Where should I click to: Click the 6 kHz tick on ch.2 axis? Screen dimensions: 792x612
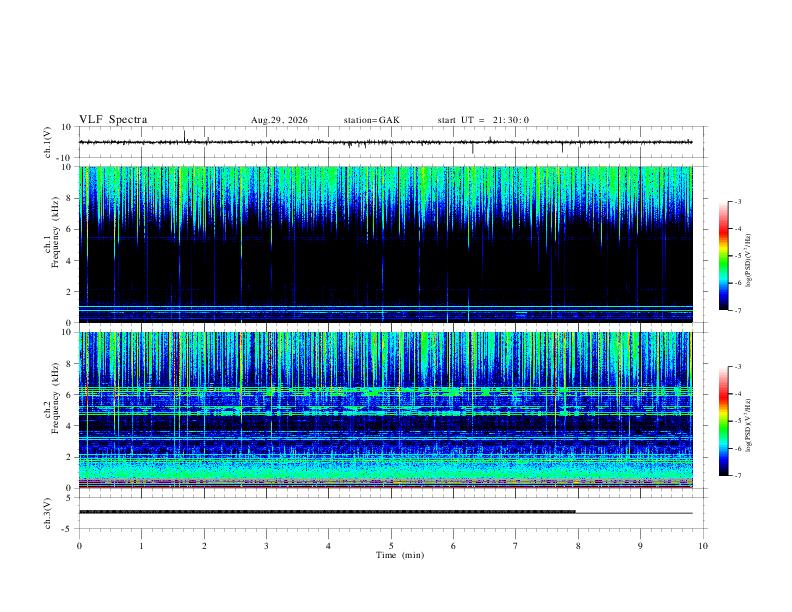70,395
